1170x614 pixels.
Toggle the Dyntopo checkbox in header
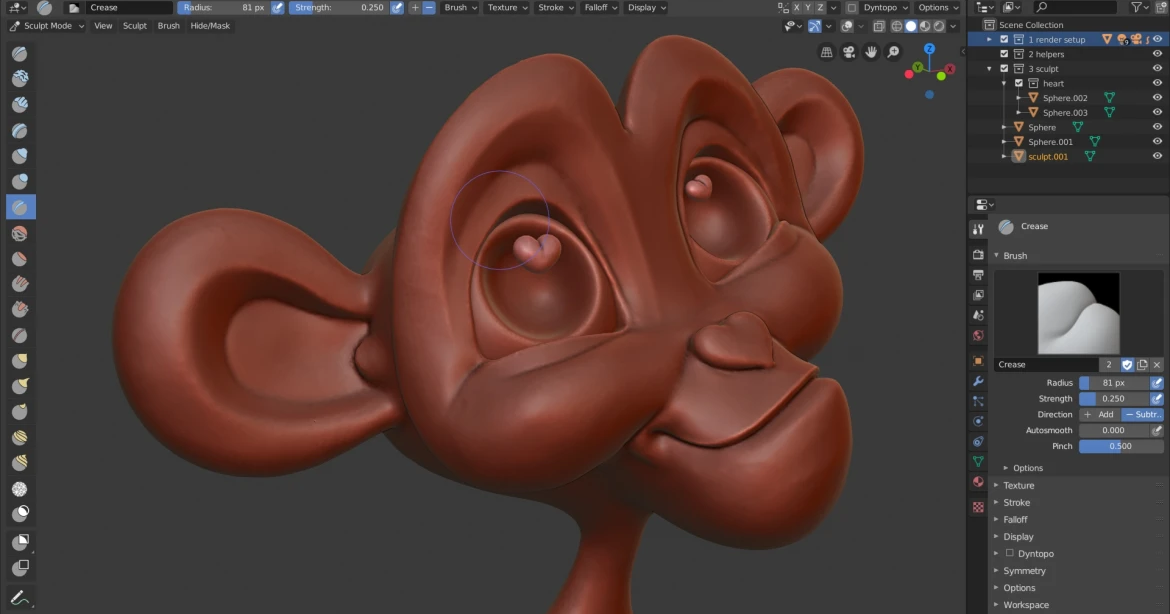[851, 7]
